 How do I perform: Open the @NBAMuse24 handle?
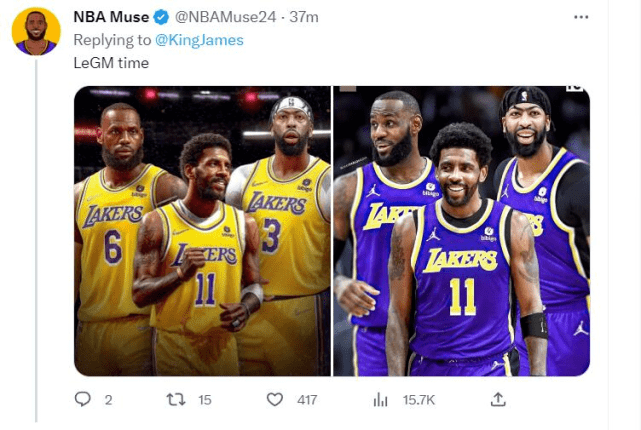point(226,17)
